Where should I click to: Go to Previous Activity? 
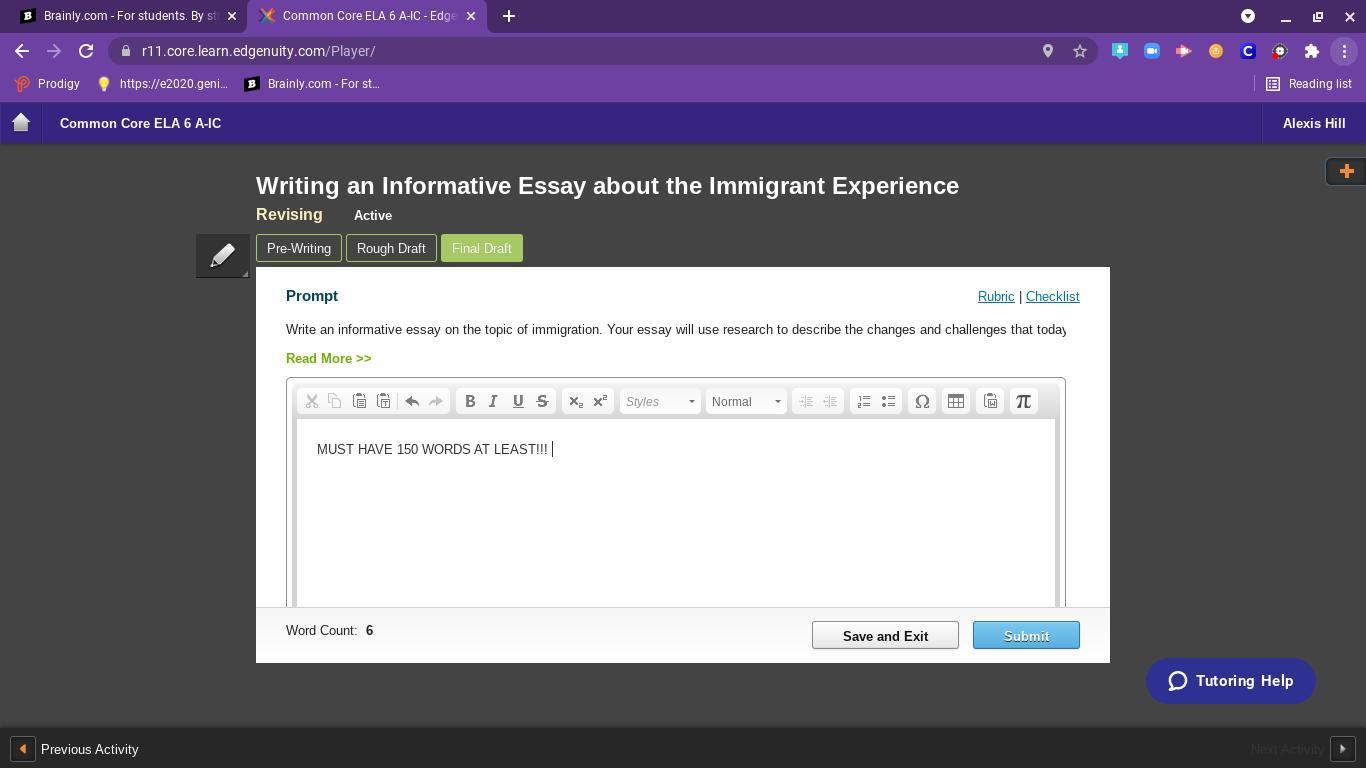click(75, 749)
